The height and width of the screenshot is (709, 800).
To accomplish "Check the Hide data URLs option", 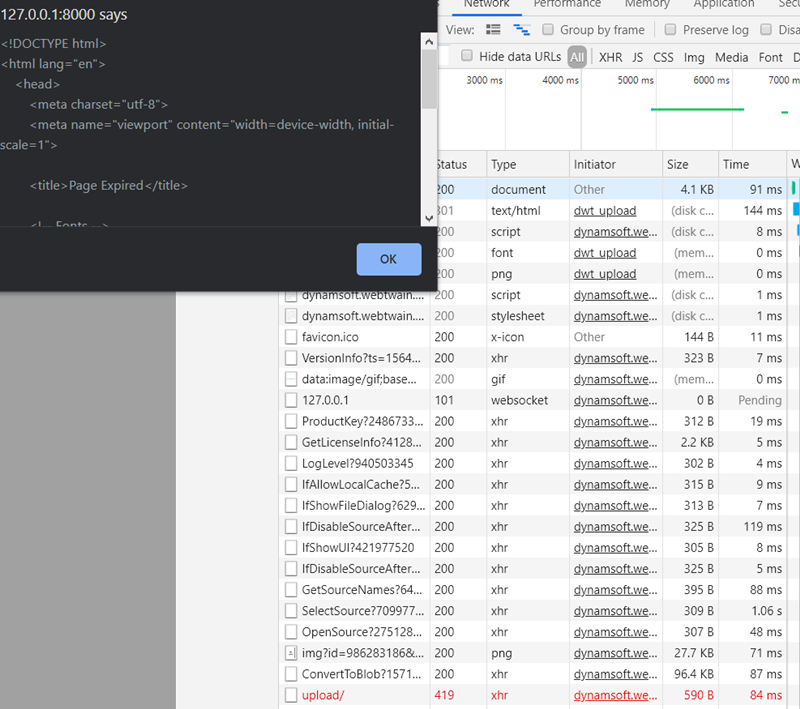I will pos(467,57).
